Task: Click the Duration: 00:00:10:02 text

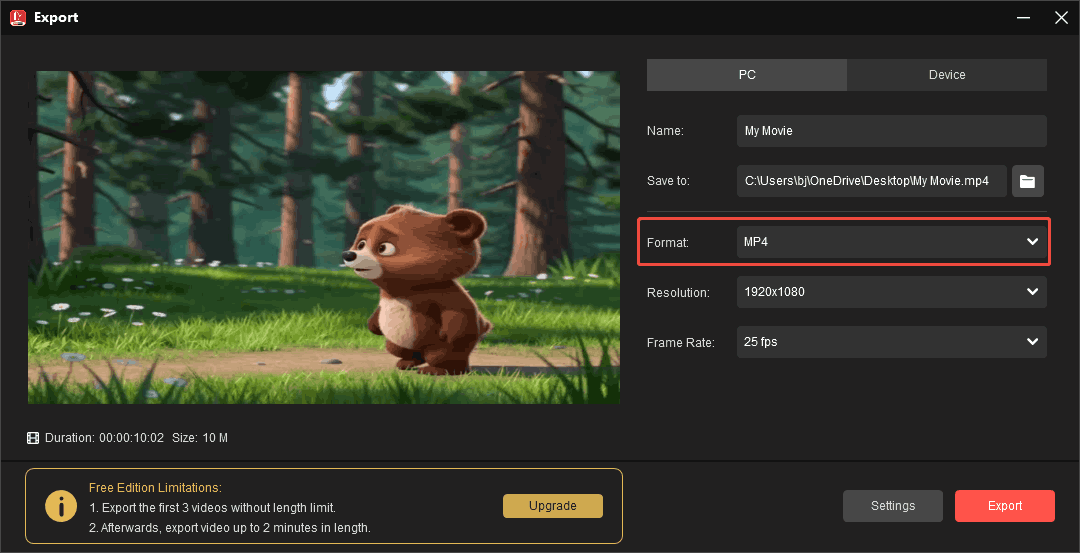Action: (x=105, y=438)
